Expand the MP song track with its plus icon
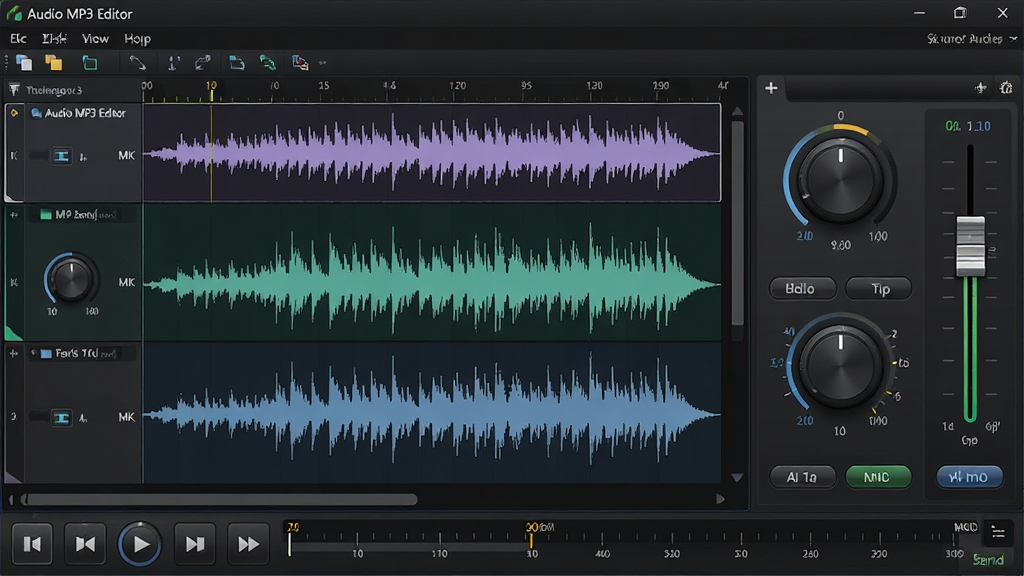Viewport: 1024px width, 576px height. coord(14,214)
